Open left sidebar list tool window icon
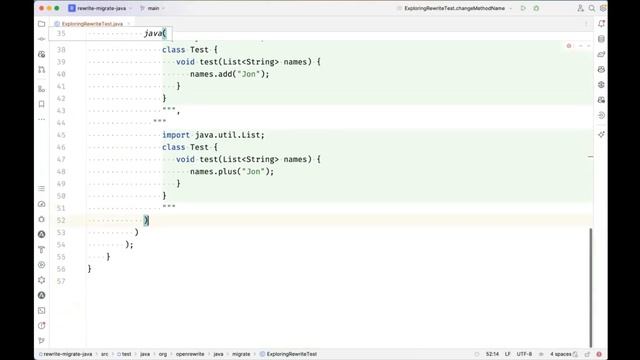The image size is (640, 360). (x=42, y=189)
